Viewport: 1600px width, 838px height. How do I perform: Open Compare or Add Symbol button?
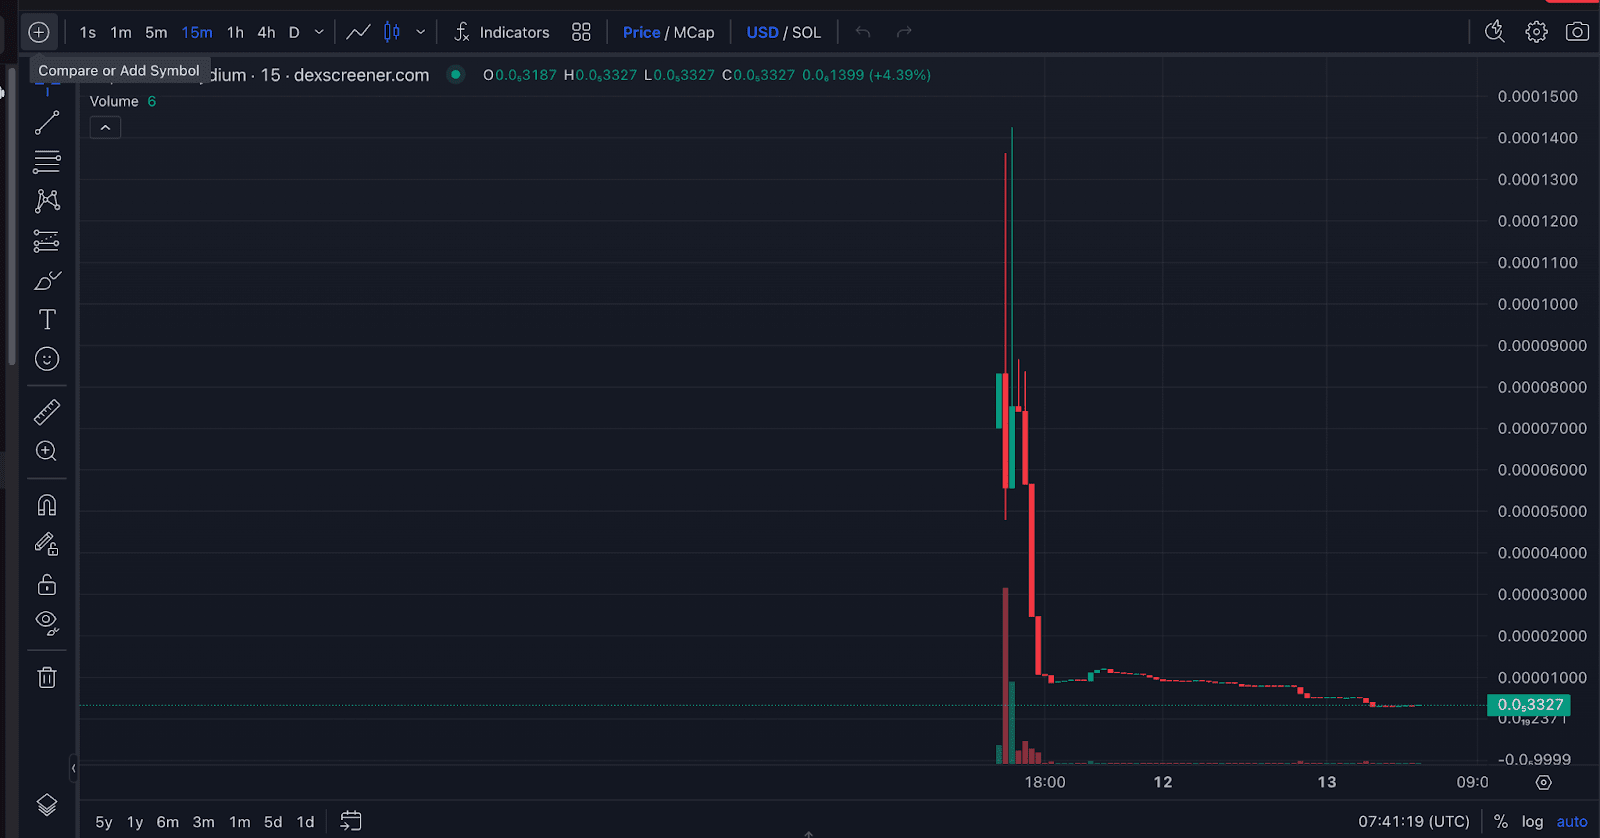tap(38, 32)
